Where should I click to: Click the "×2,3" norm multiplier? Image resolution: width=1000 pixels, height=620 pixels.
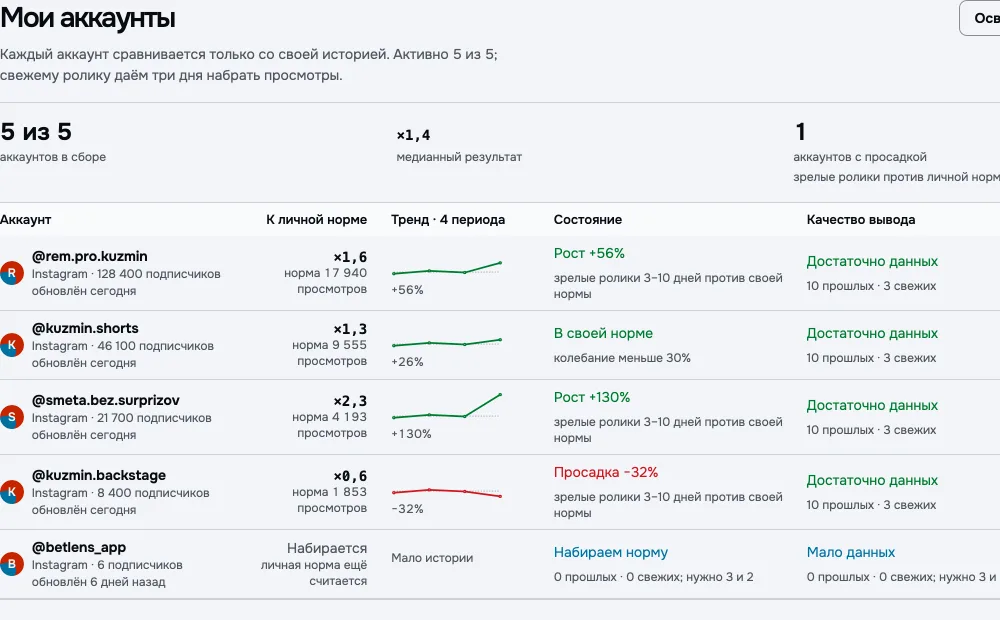[350, 401]
